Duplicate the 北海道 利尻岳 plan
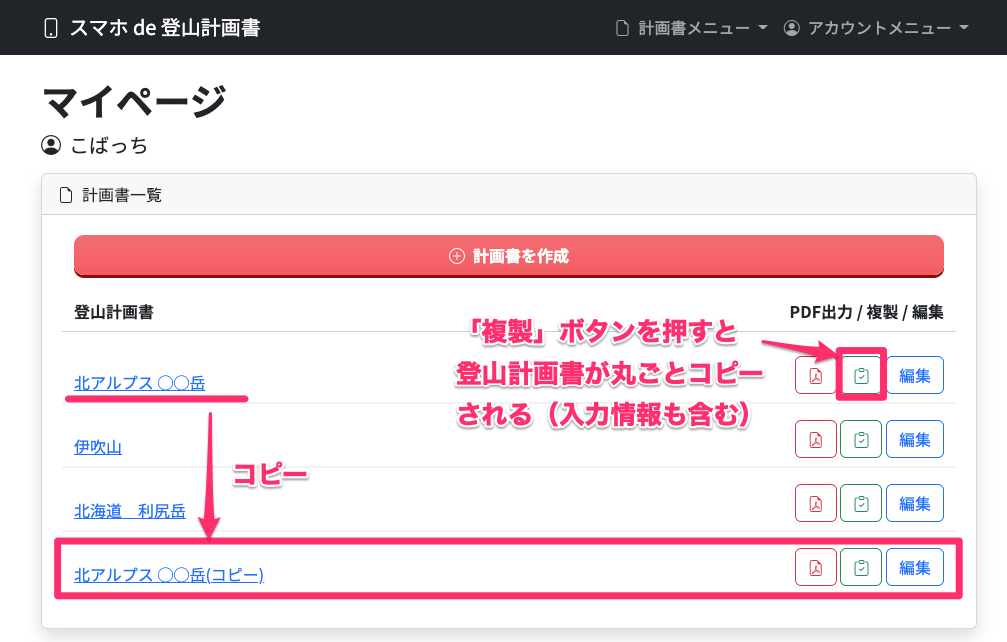Screen dimensions: 1007x642 [861, 503]
